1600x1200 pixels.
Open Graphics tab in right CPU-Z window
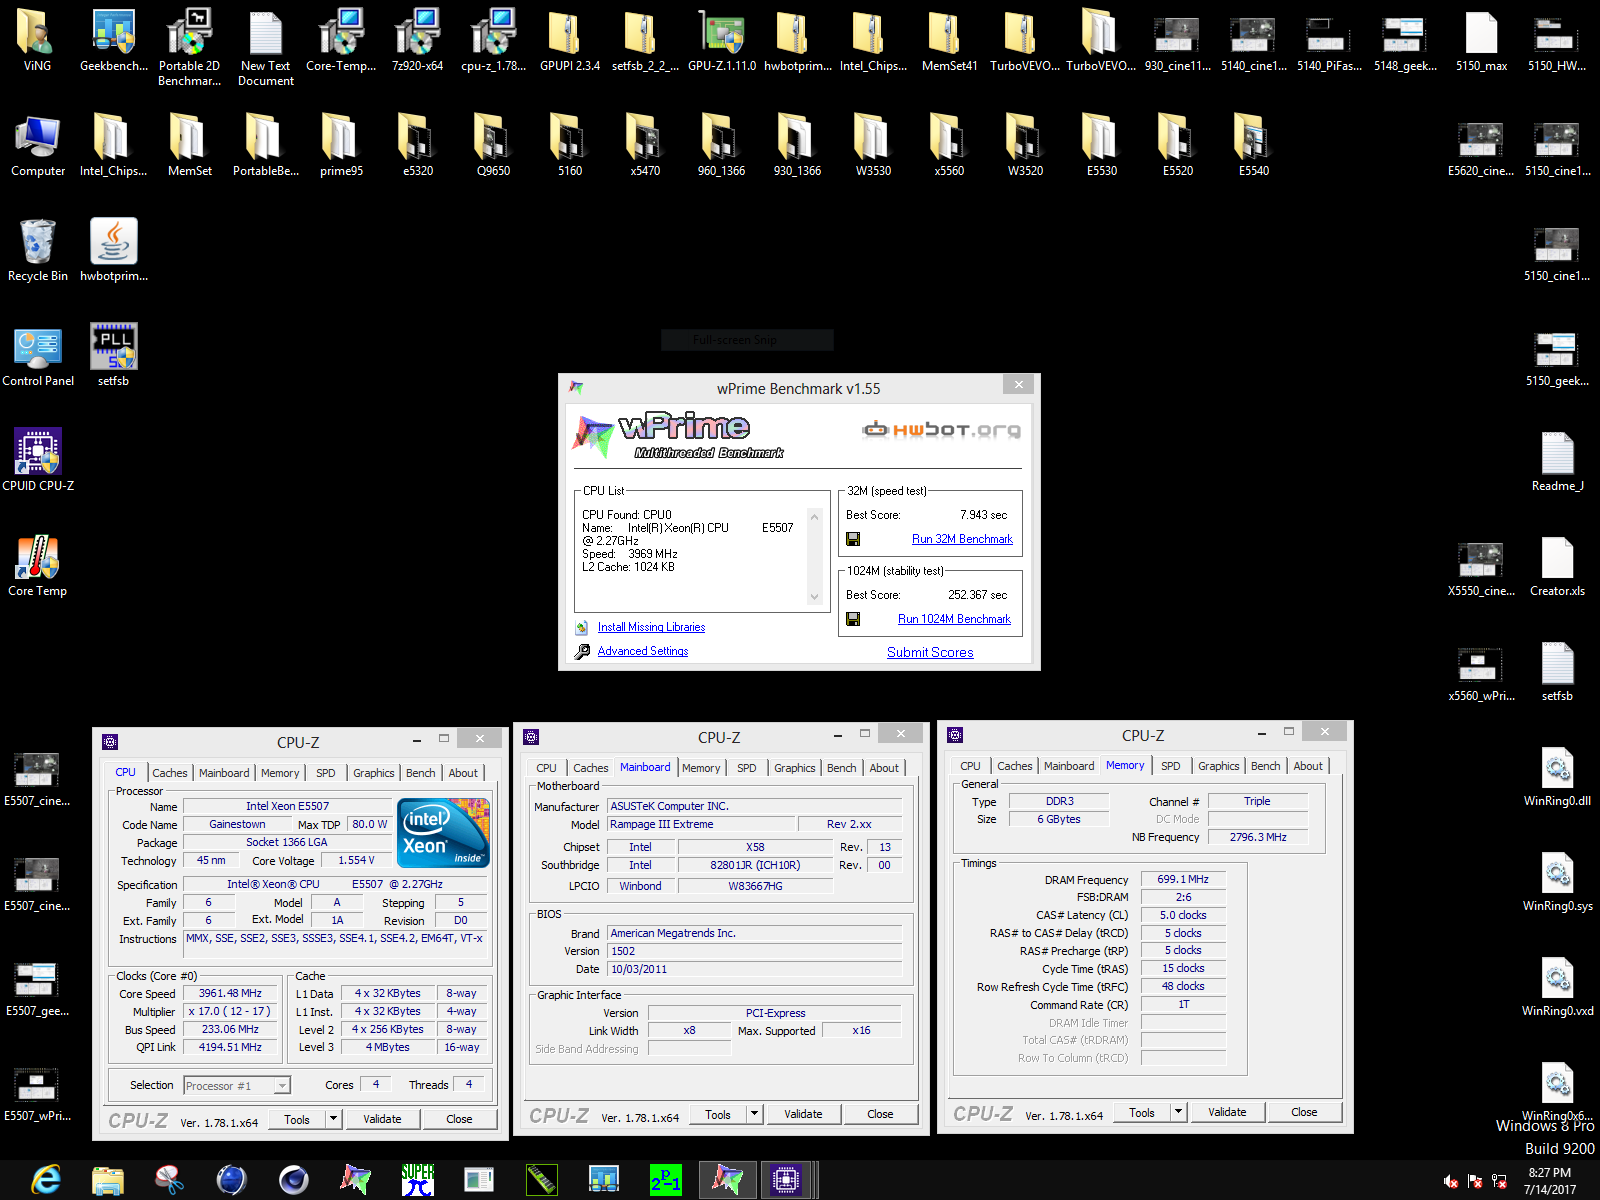(x=1218, y=766)
